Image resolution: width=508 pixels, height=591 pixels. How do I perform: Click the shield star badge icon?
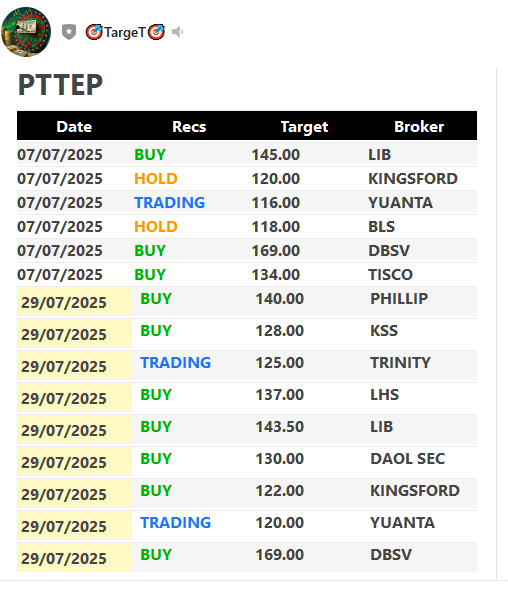(69, 32)
